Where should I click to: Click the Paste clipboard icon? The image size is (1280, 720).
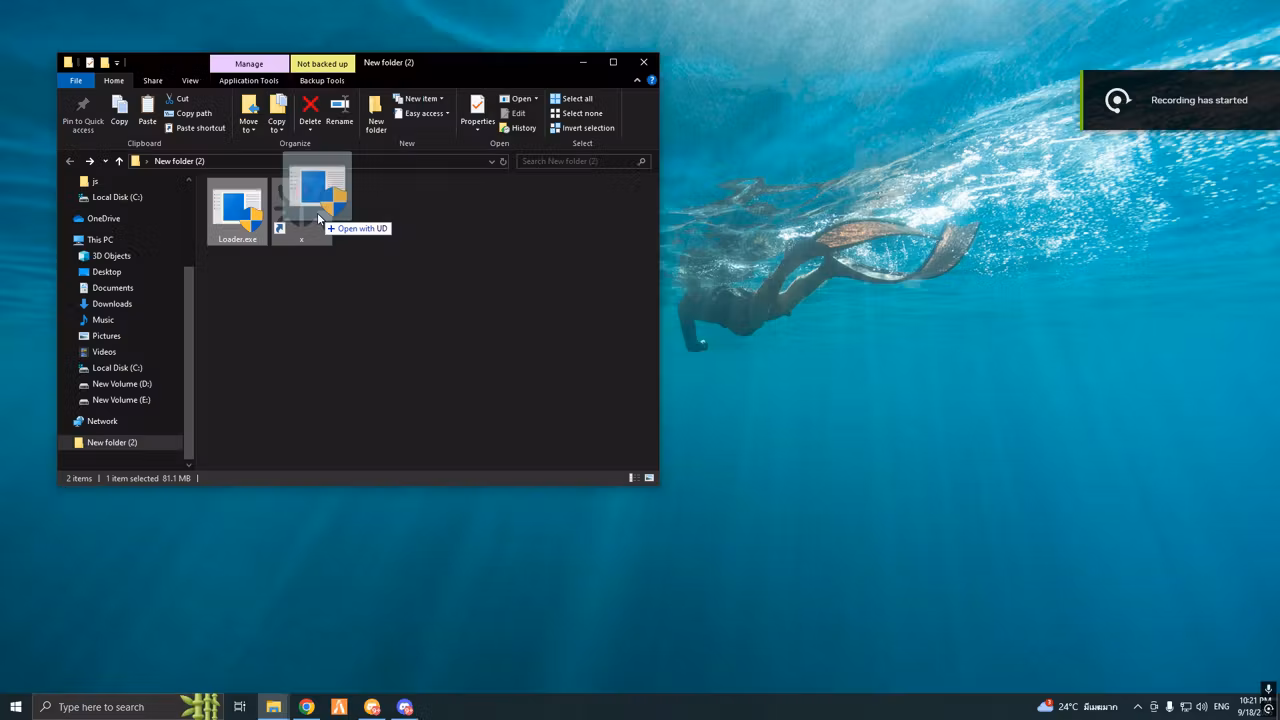pyautogui.click(x=147, y=106)
